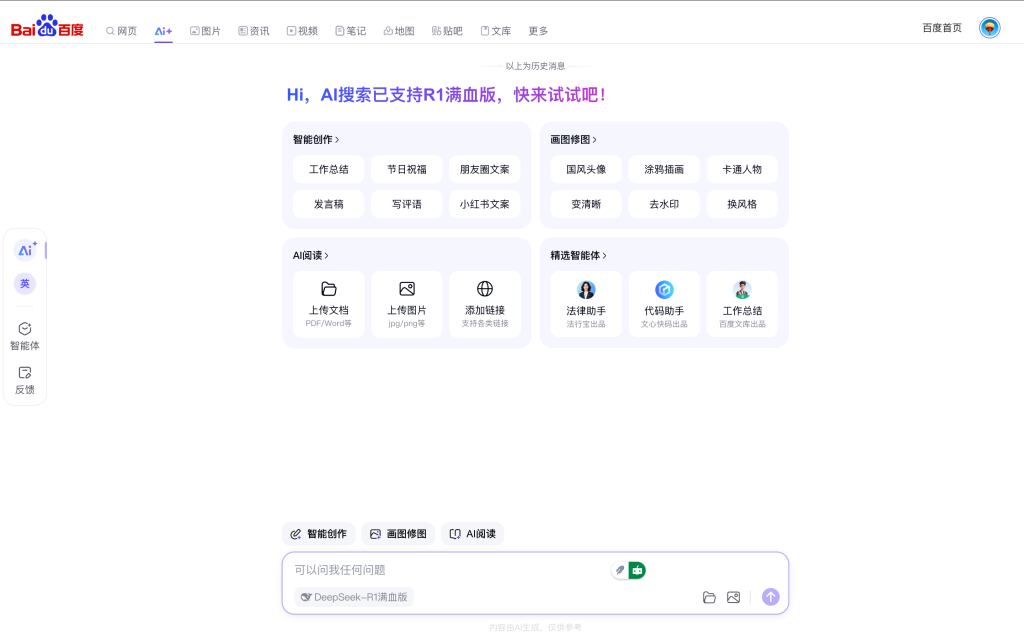Expand the 智能创作 section heading
The image size is (1024, 640).
point(316,140)
